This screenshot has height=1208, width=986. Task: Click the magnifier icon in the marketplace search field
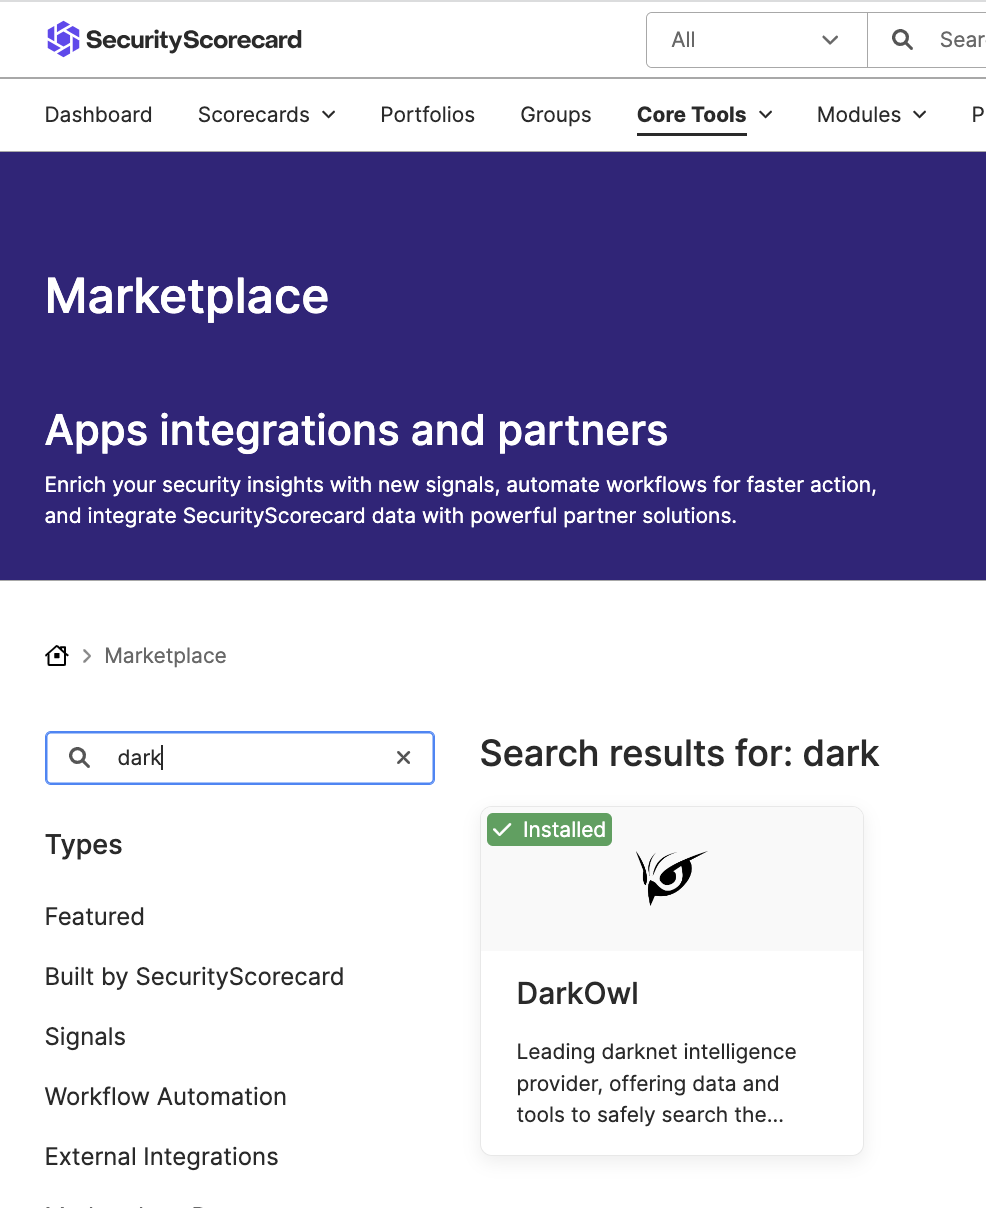[x=79, y=758]
